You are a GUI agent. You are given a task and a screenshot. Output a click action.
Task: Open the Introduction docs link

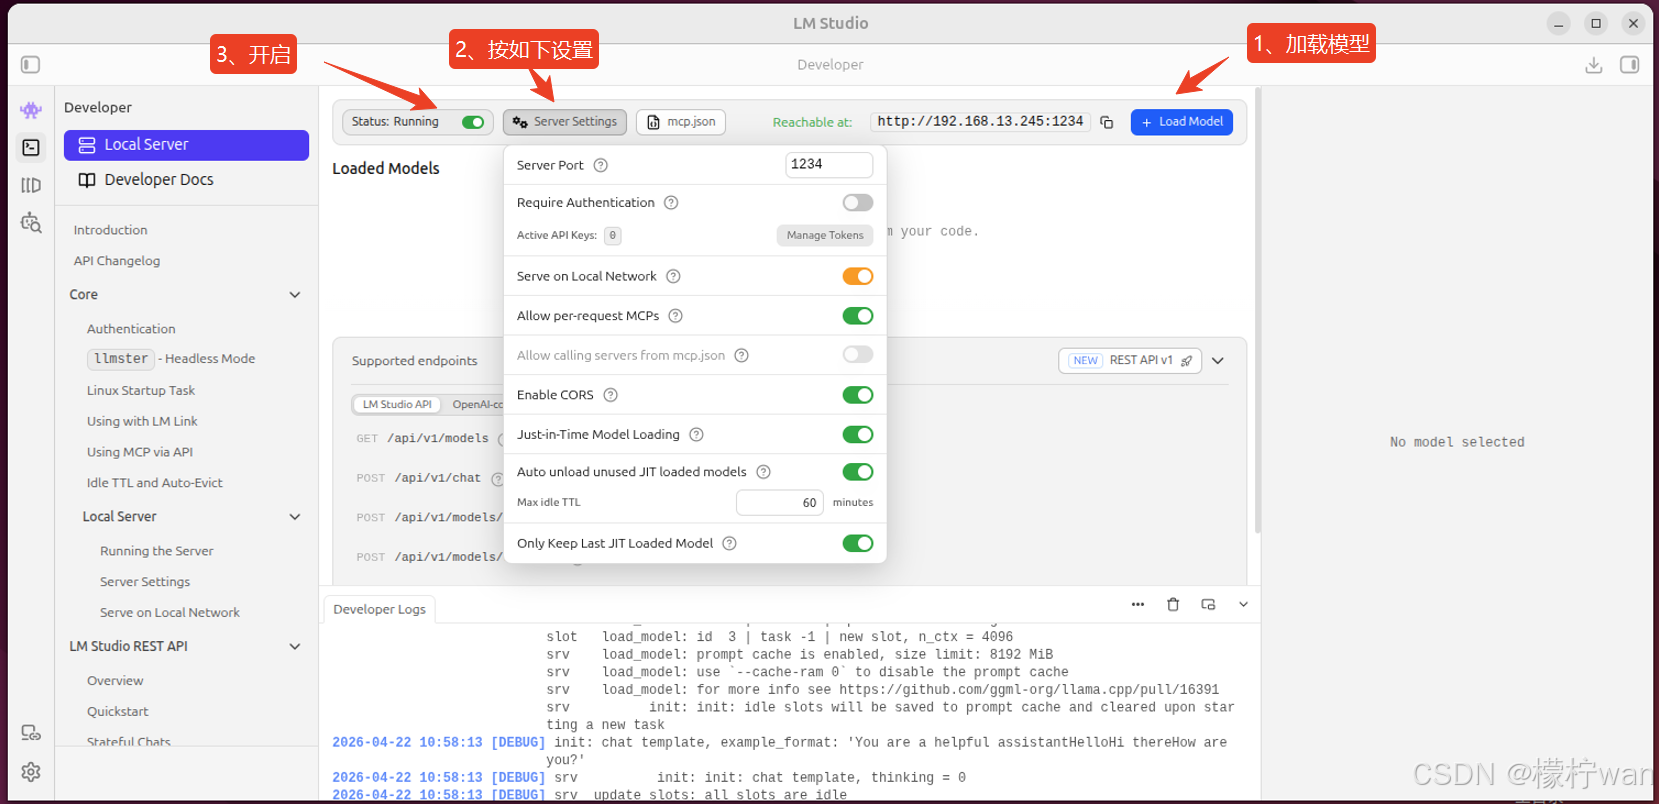coord(110,230)
